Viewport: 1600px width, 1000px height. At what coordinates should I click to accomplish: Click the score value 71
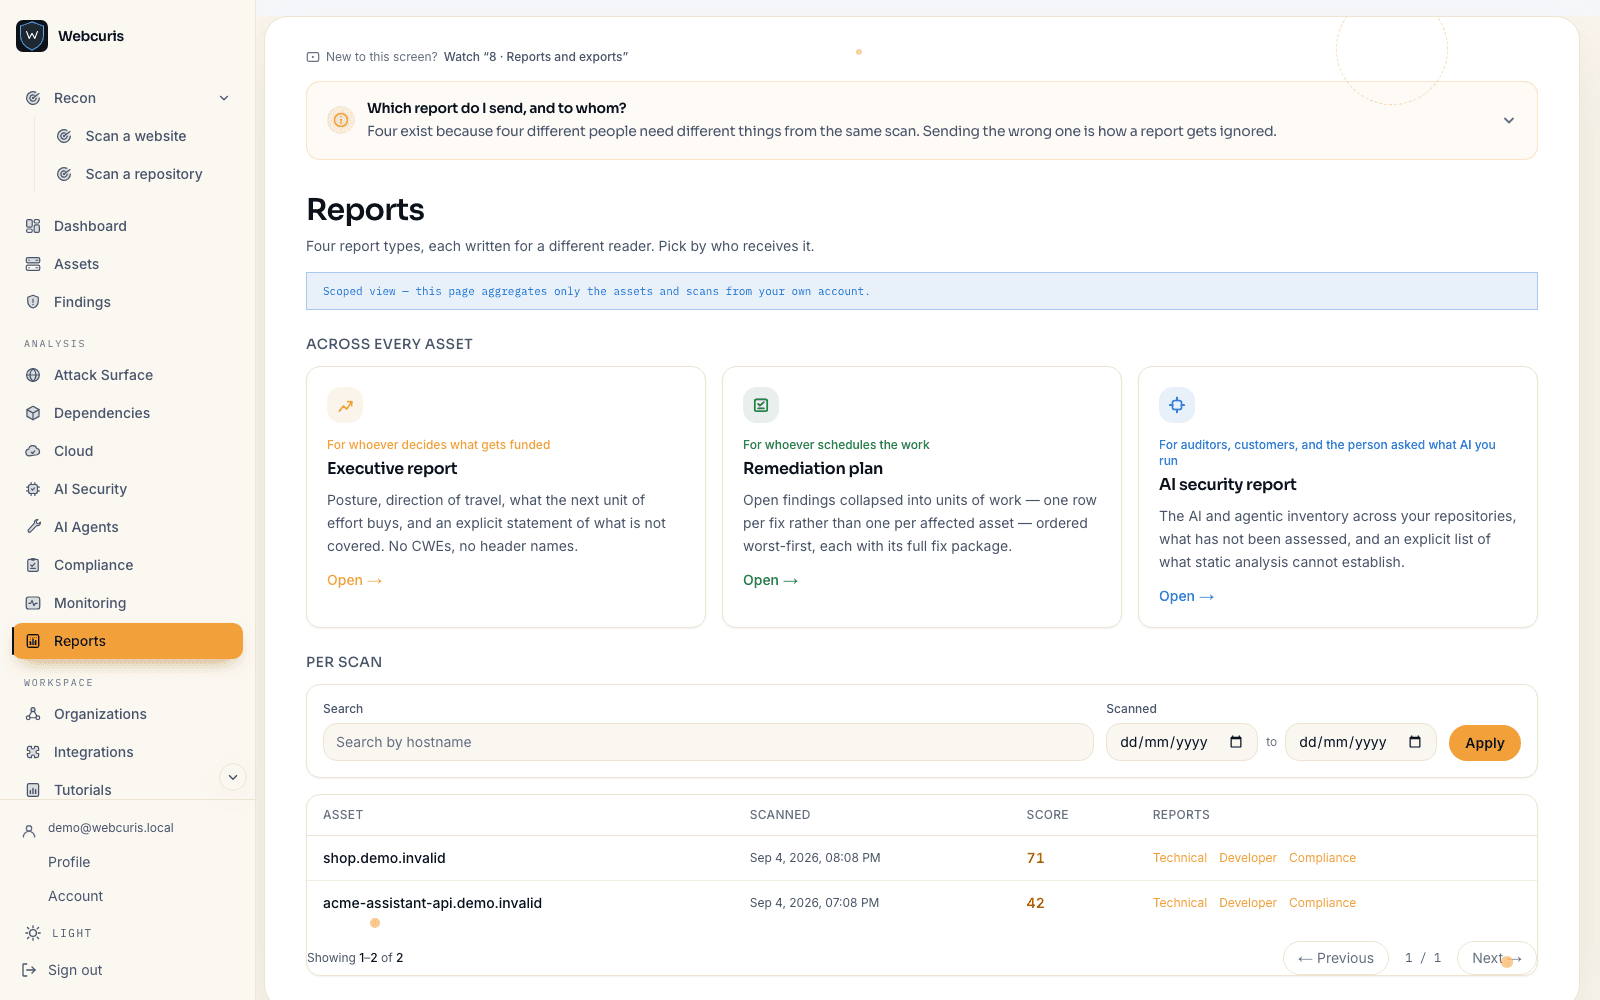[1035, 858]
